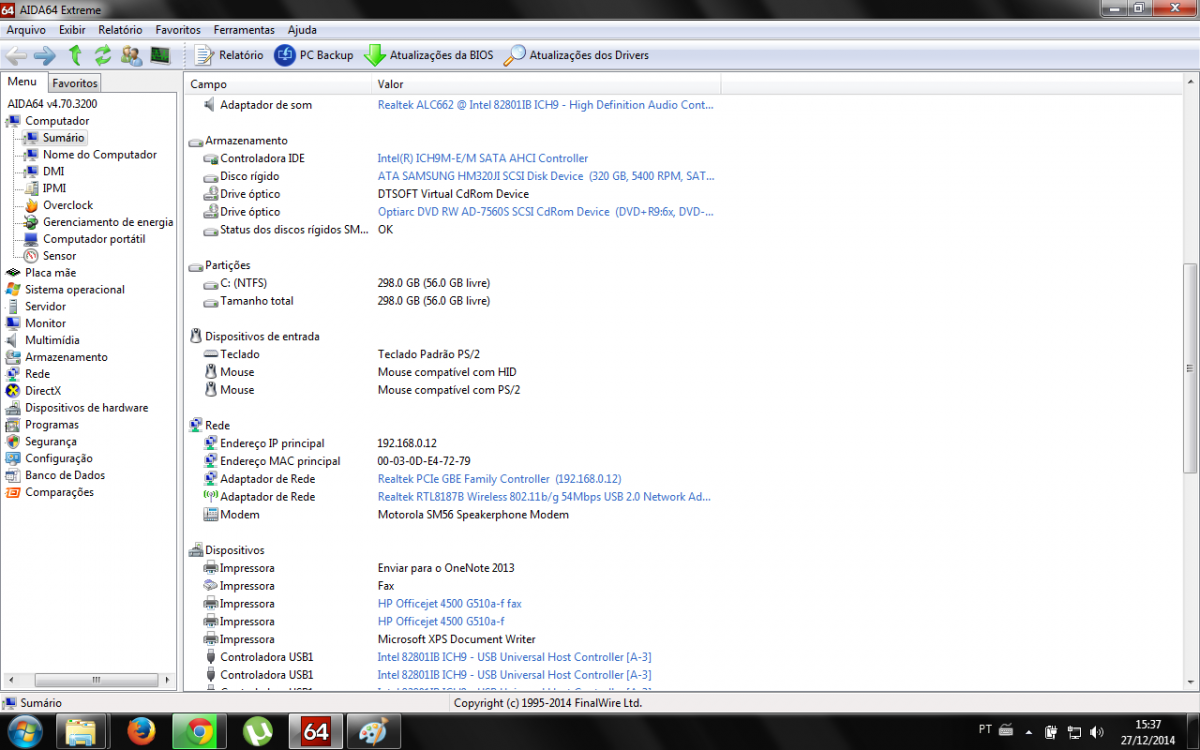Image resolution: width=1200 pixels, height=750 pixels.
Task: Open the HP Officejet 4500 G510a-f fax link
Action: tap(449, 604)
